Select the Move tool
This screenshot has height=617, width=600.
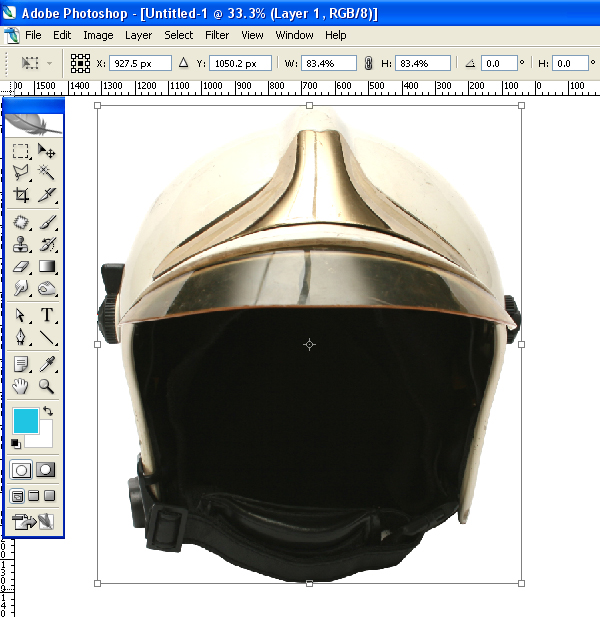coord(46,151)
